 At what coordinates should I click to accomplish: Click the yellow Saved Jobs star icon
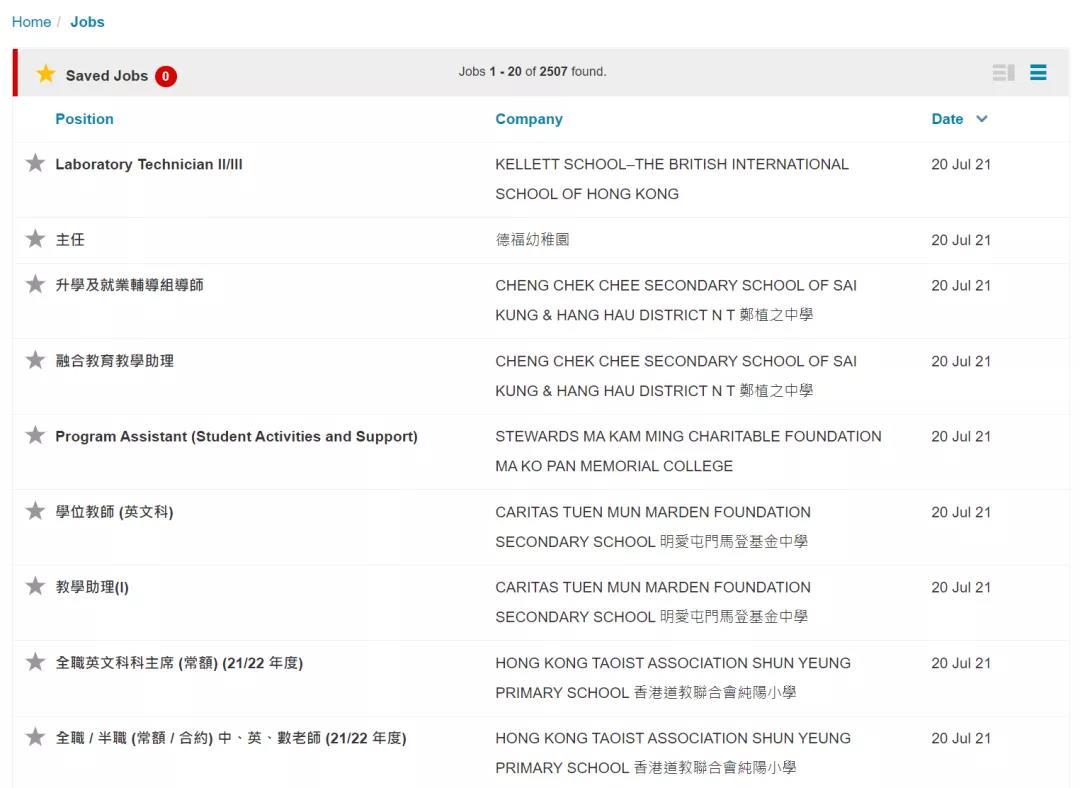click(x=45, y=74)
